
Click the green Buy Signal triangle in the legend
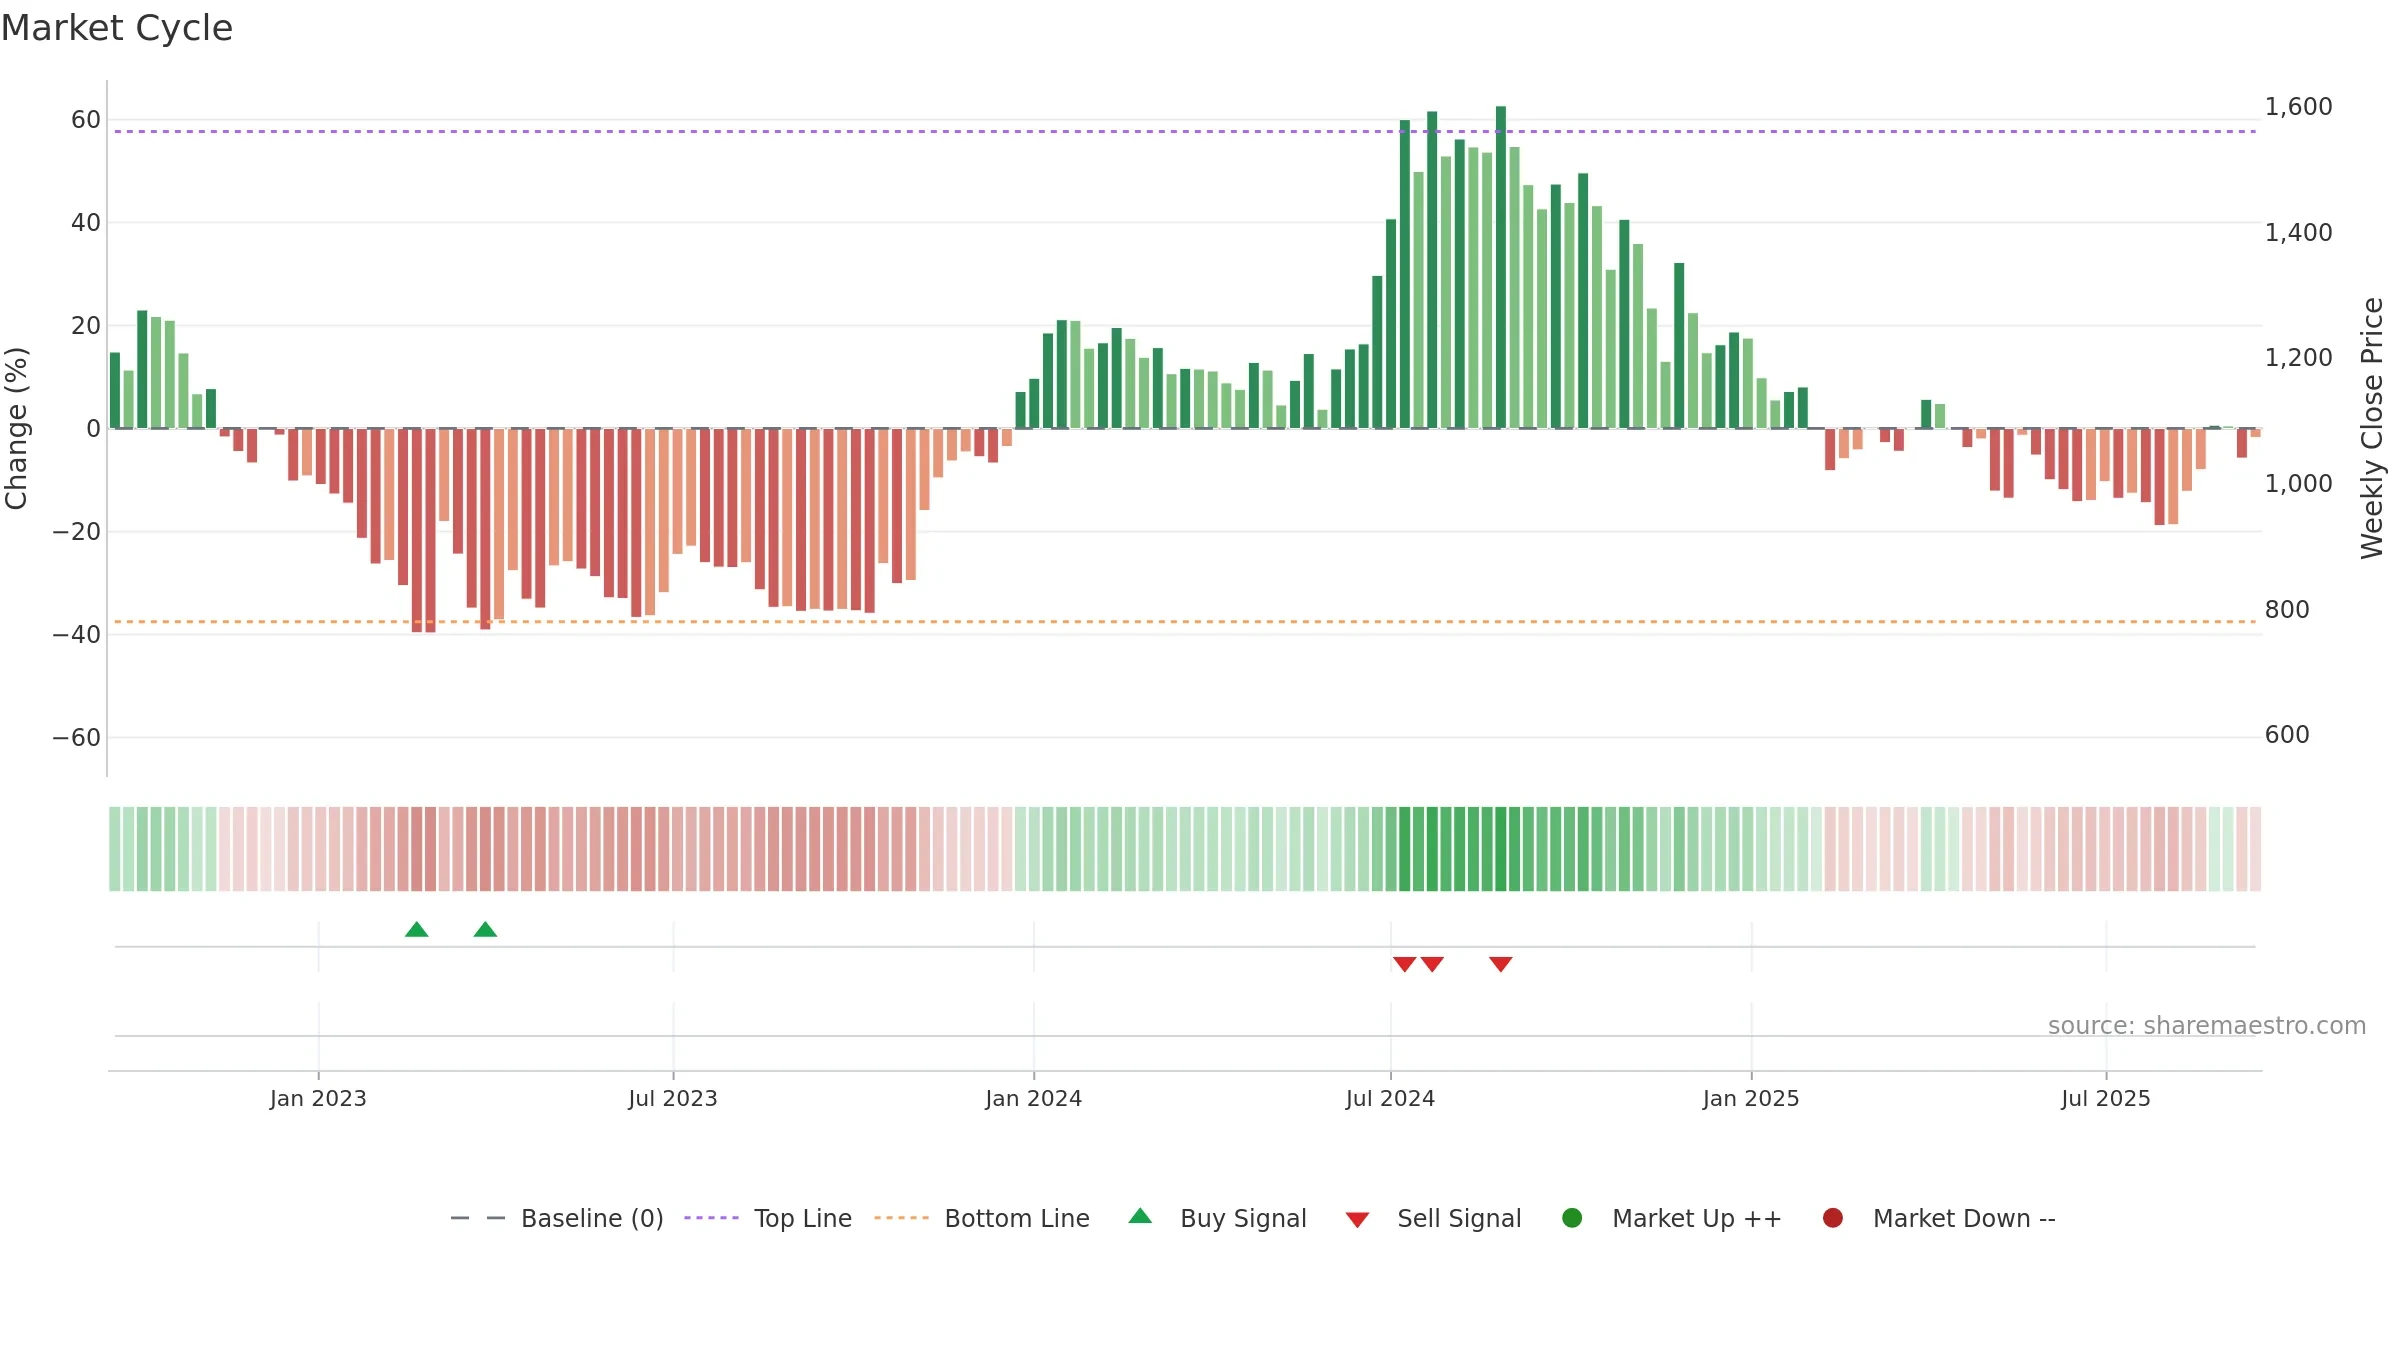coord(1140,1217)
